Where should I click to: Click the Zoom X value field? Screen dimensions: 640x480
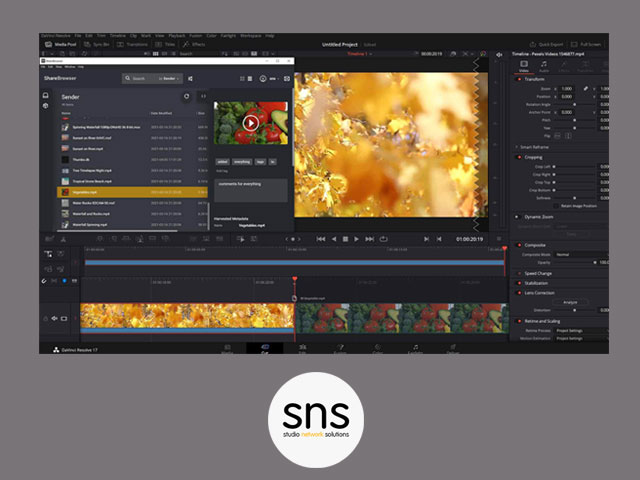click(567, 89)
